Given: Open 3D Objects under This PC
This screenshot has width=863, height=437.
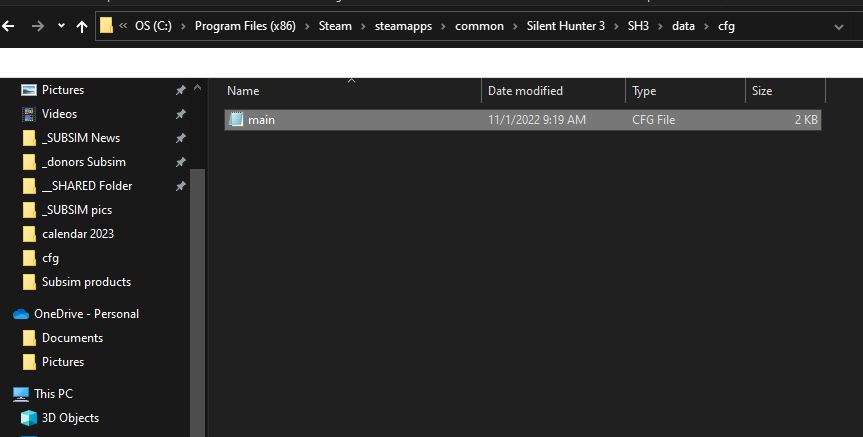Looking at the screenshot, I should point(70,418).
